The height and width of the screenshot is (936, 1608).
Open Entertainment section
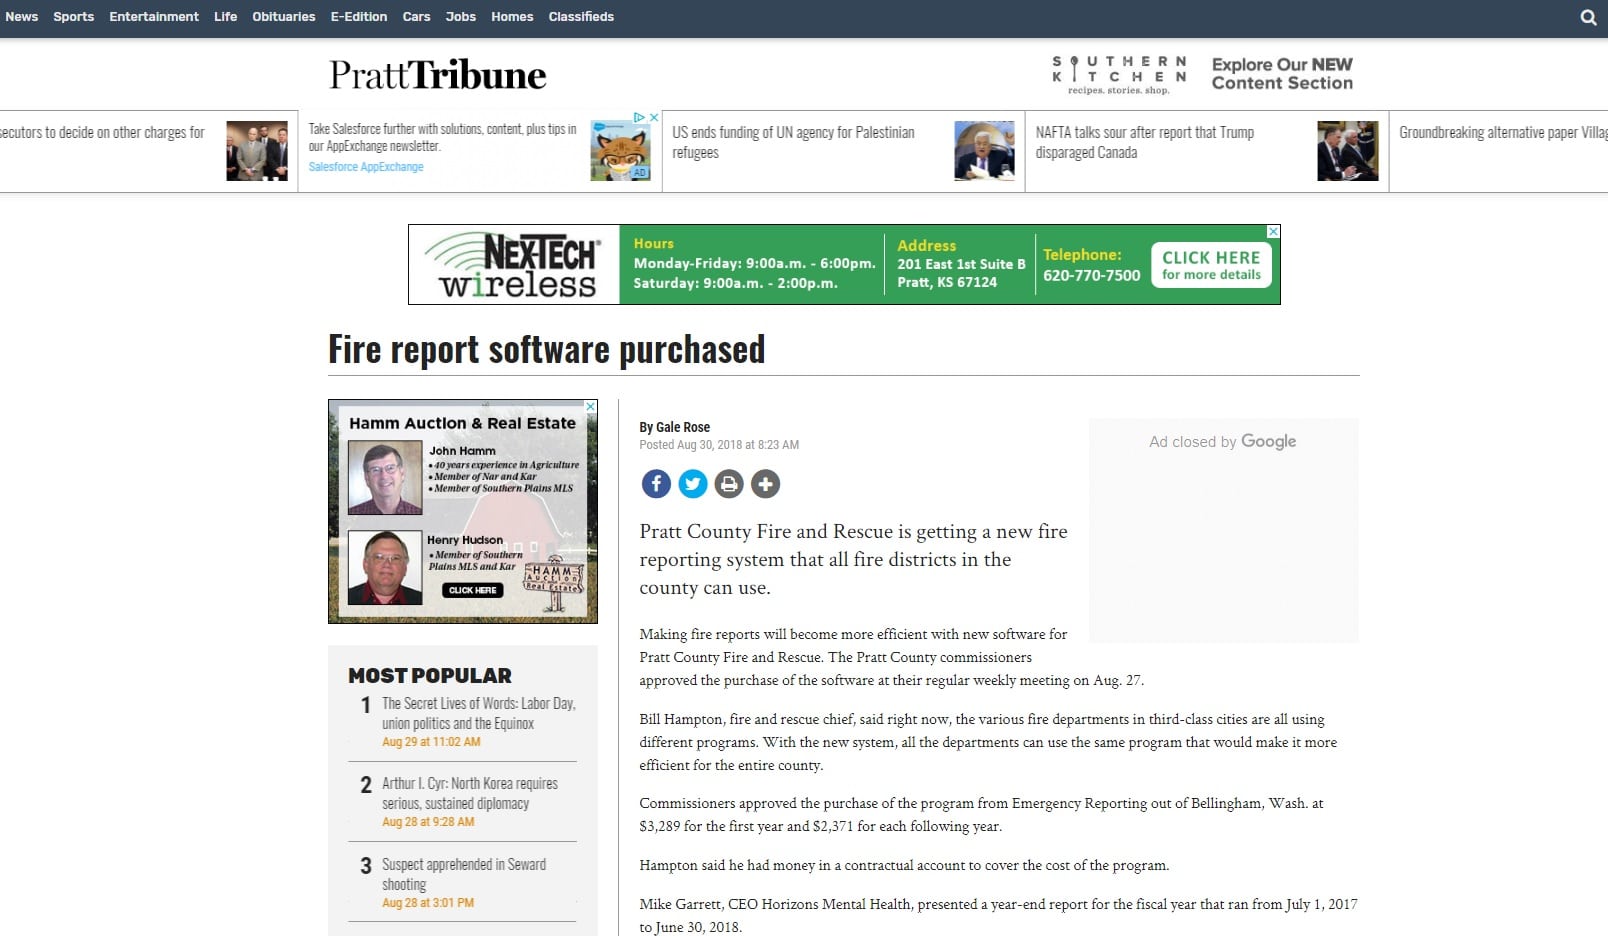tap(154, 17)
